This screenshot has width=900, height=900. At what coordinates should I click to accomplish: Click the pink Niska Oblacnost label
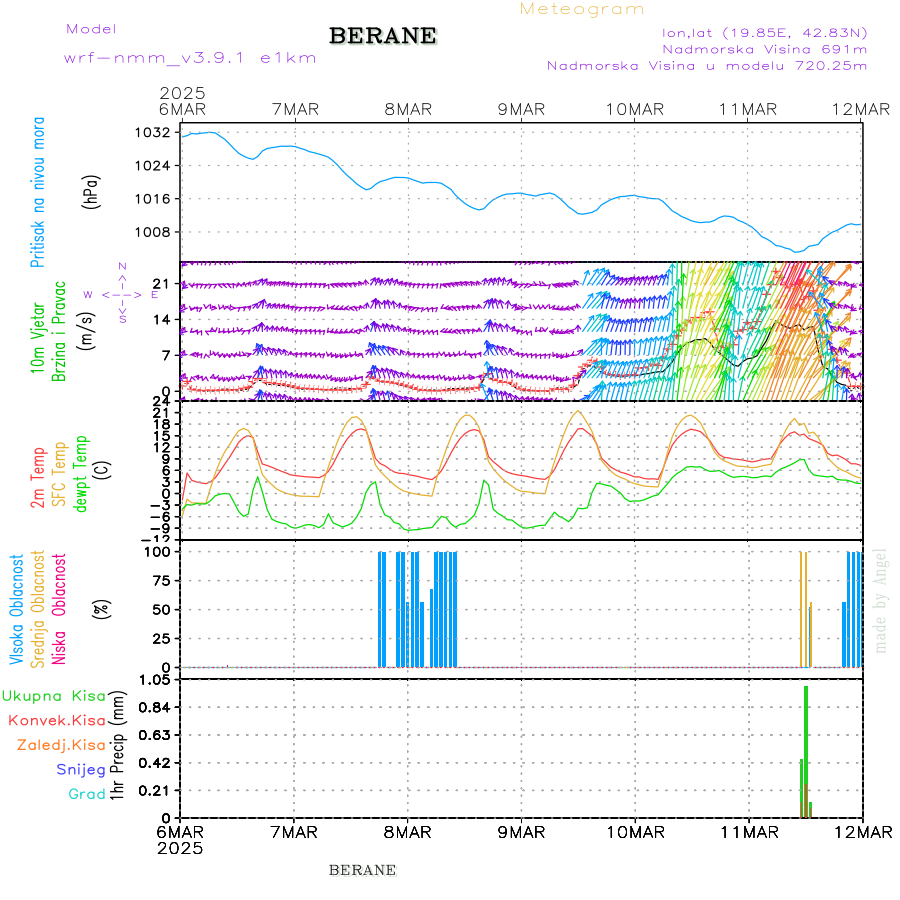[x=59, y=609]
